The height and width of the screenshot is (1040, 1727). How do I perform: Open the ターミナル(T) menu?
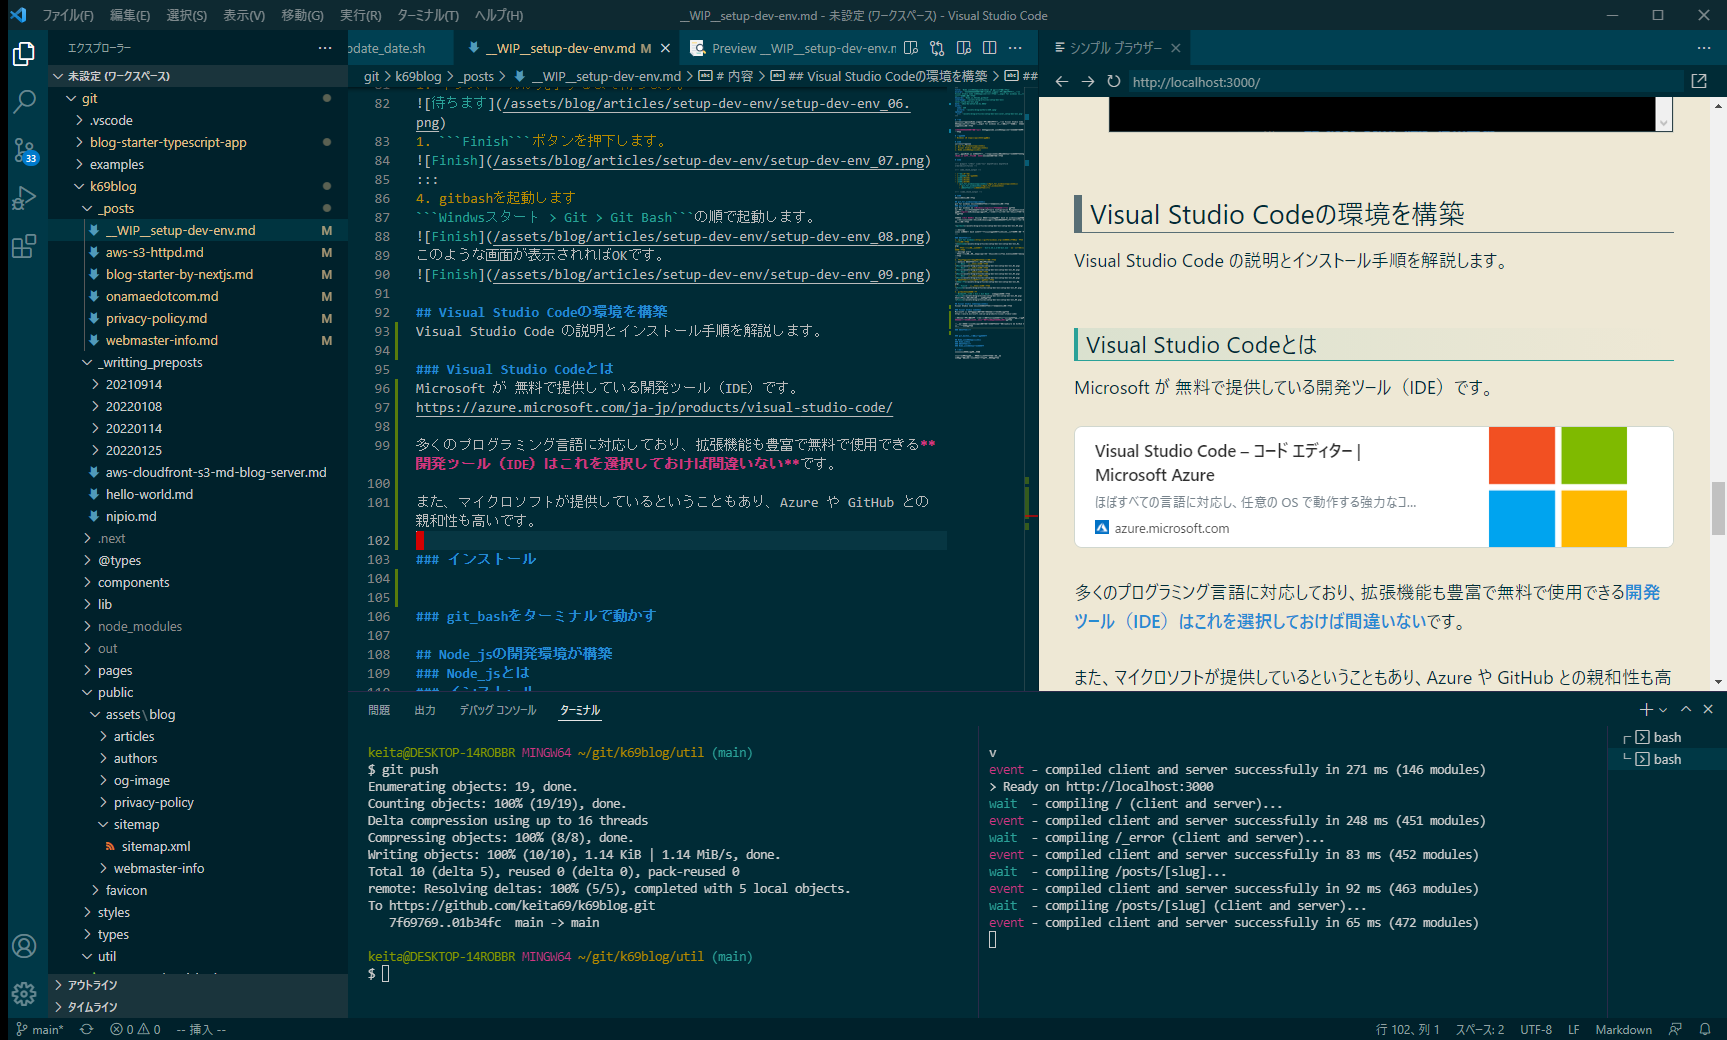coord(428,15)
